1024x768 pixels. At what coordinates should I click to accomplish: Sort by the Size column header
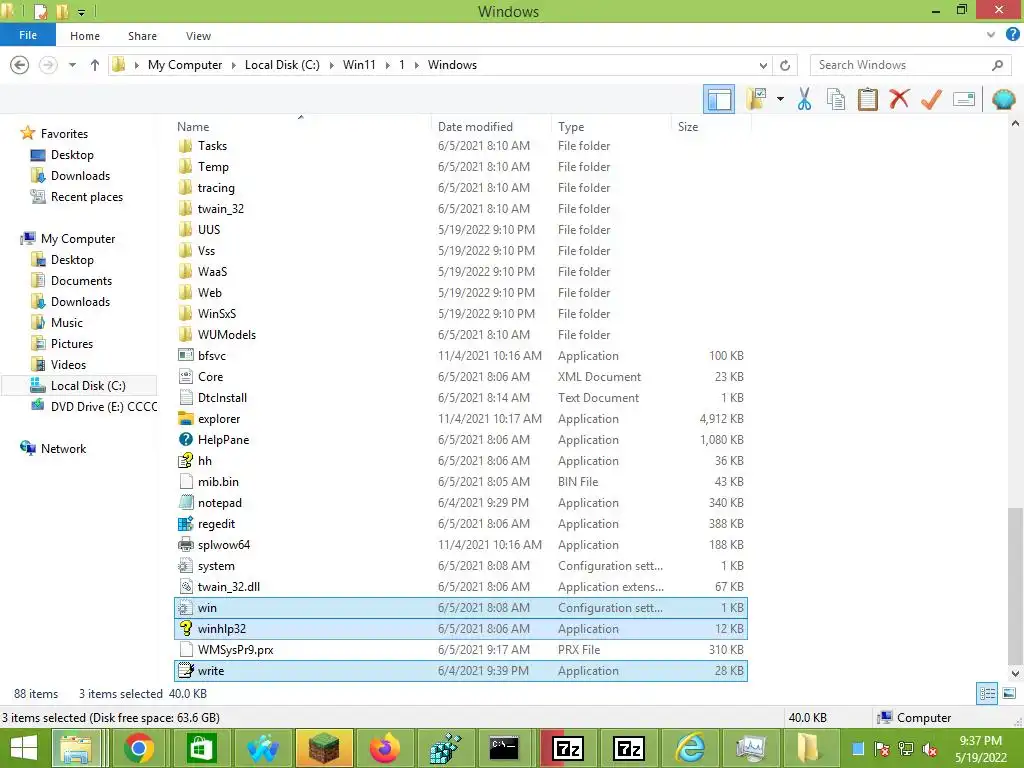click(688, 127)
